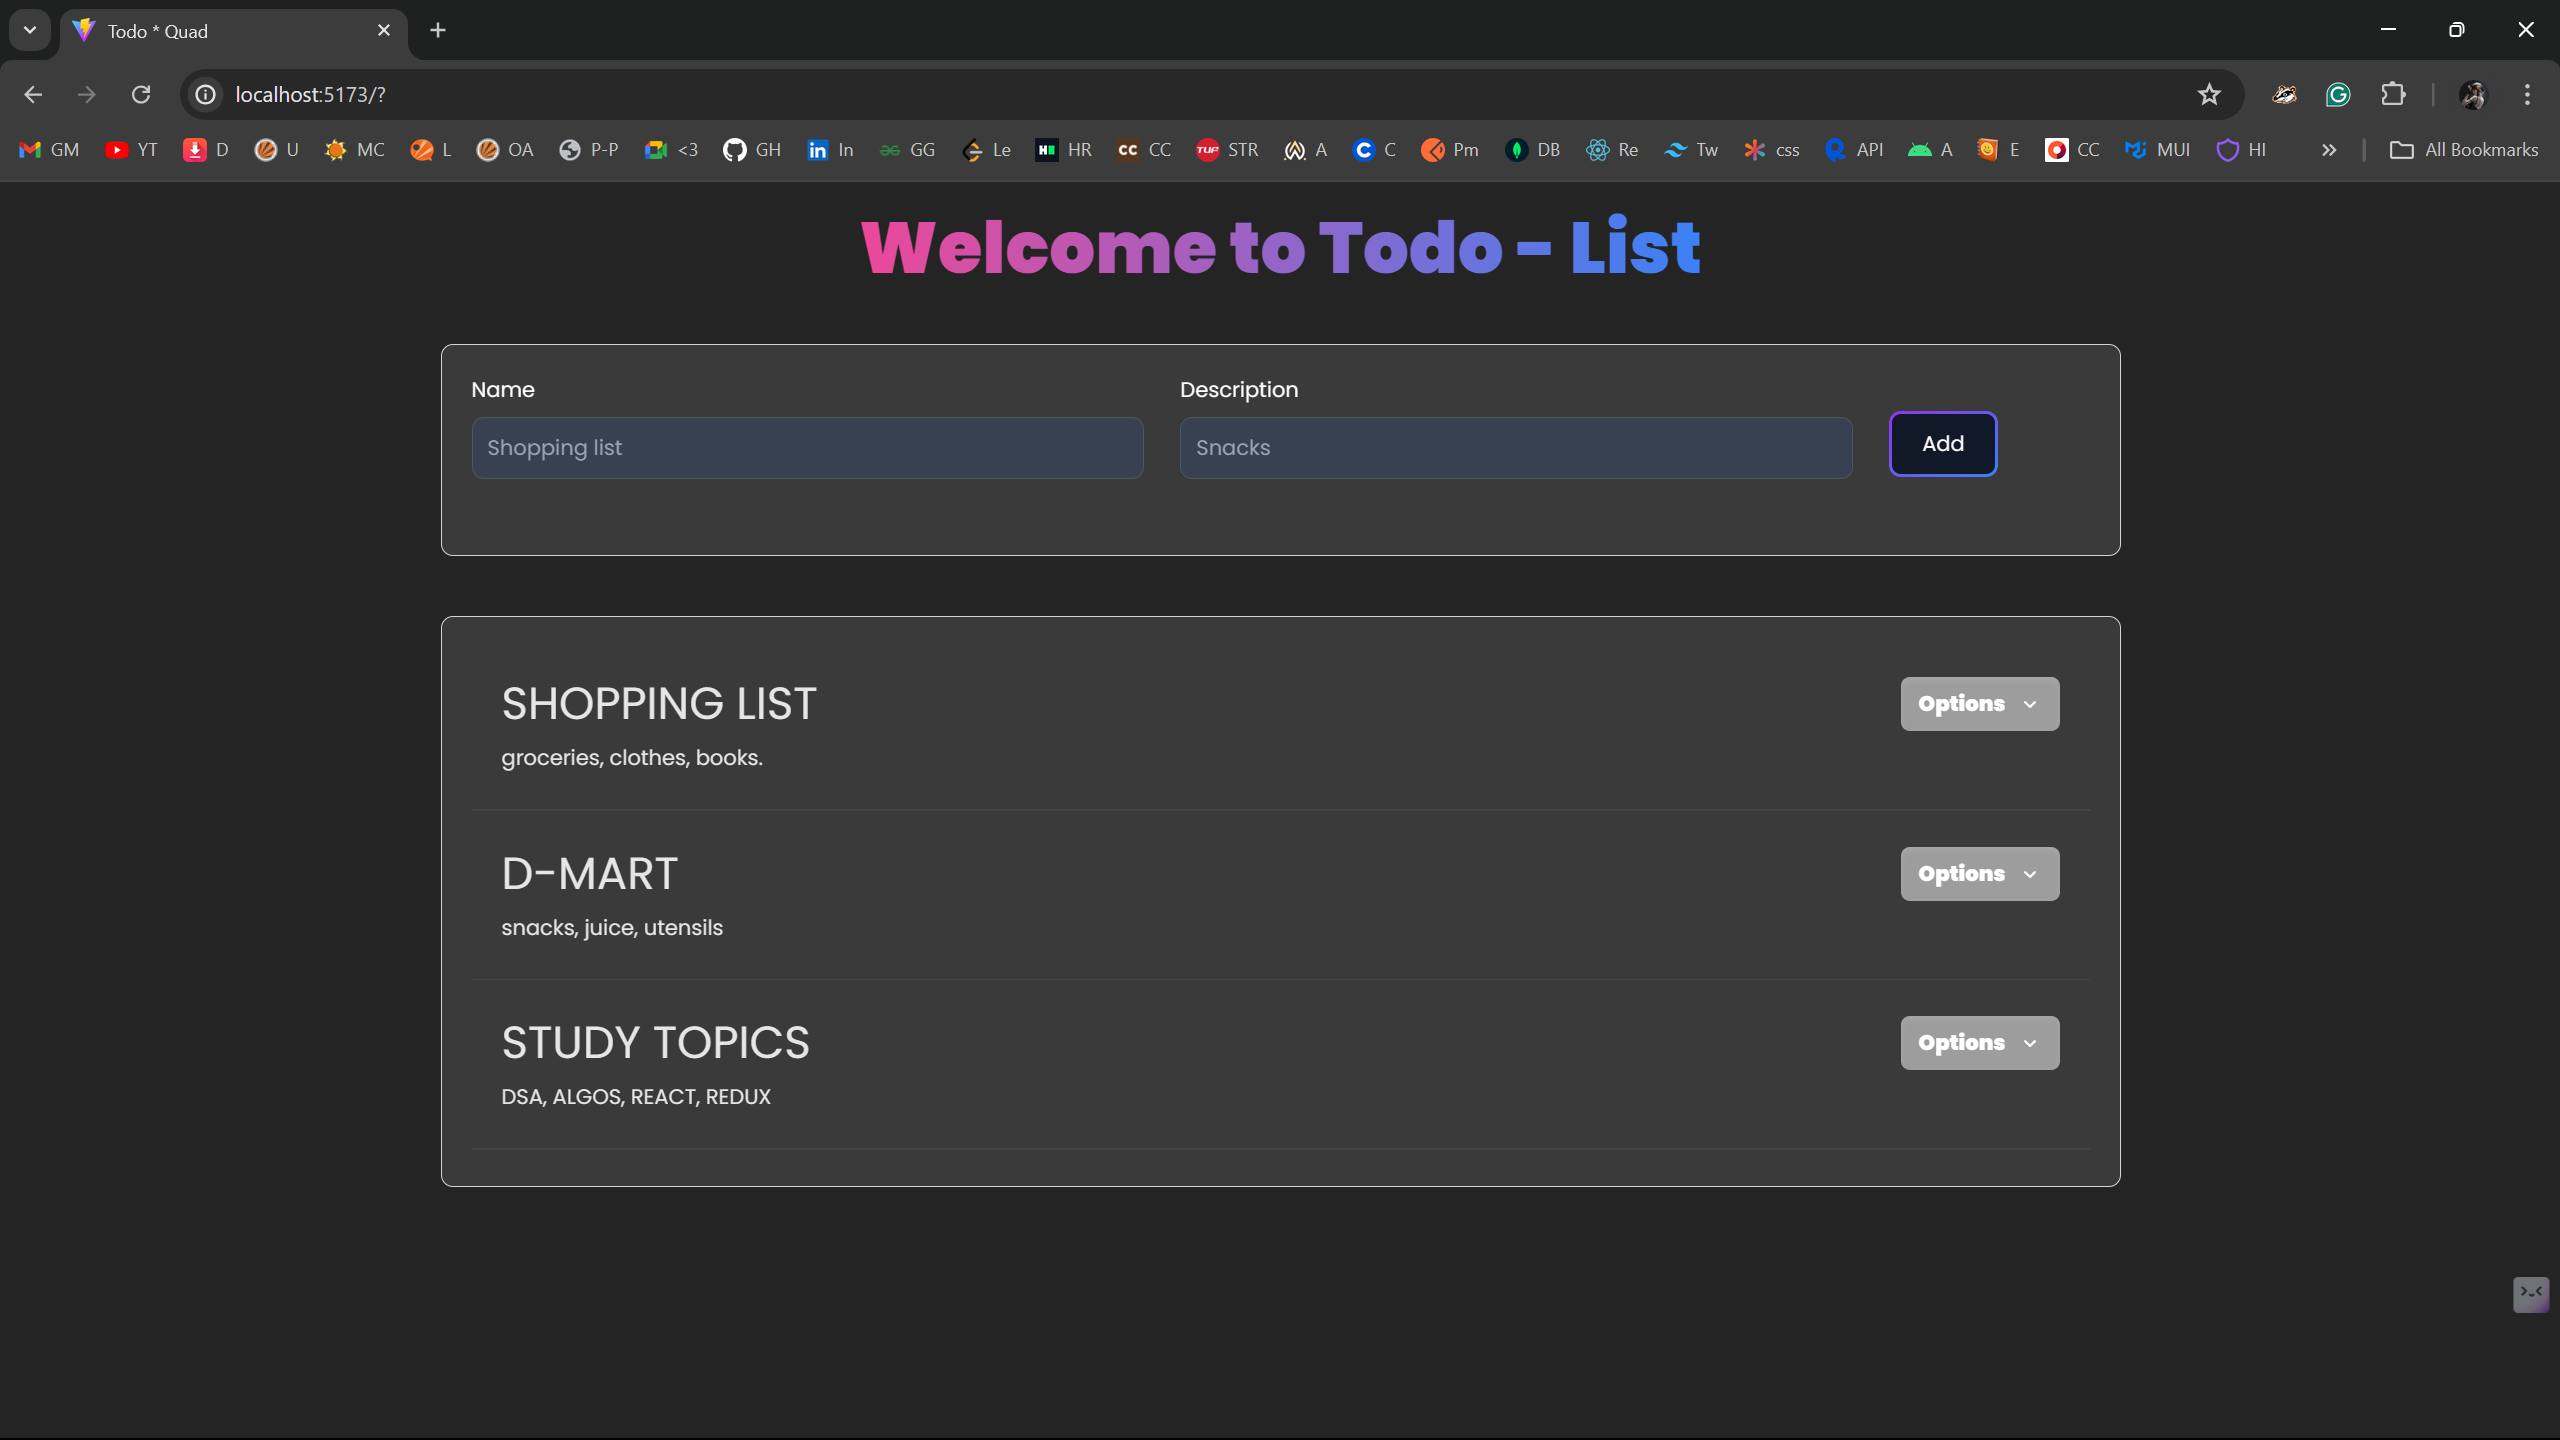Focus the Name input field
The height and width of the screenshot is (1440, 2560).
pos(807,448)
